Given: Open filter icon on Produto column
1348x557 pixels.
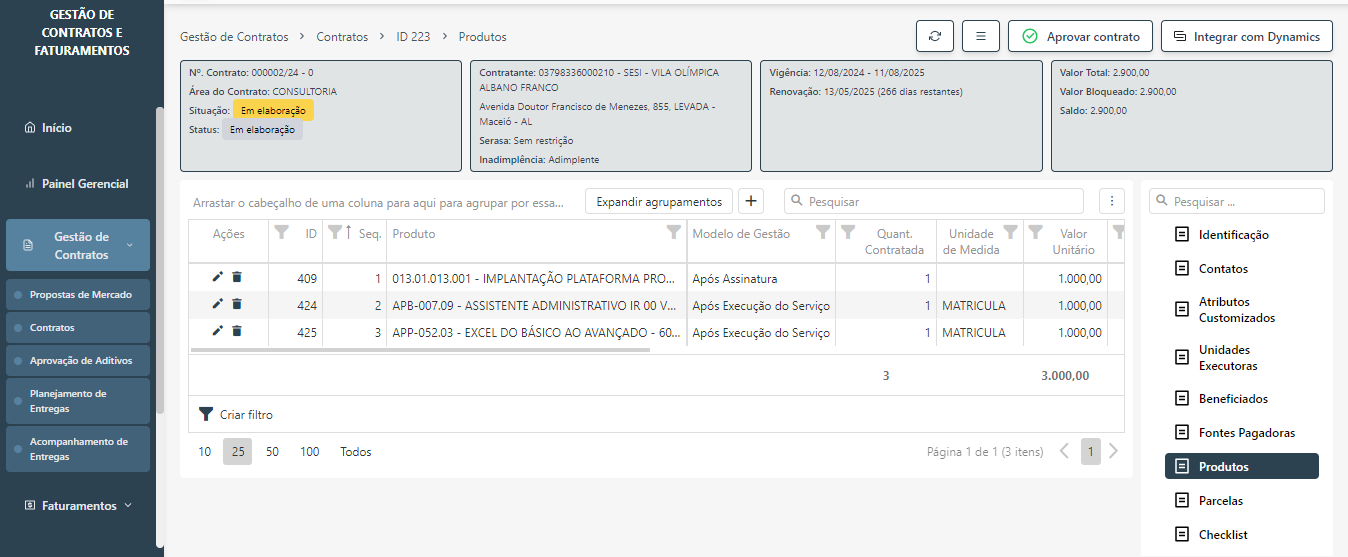Looking at the screenshot, I should (674, 232).
